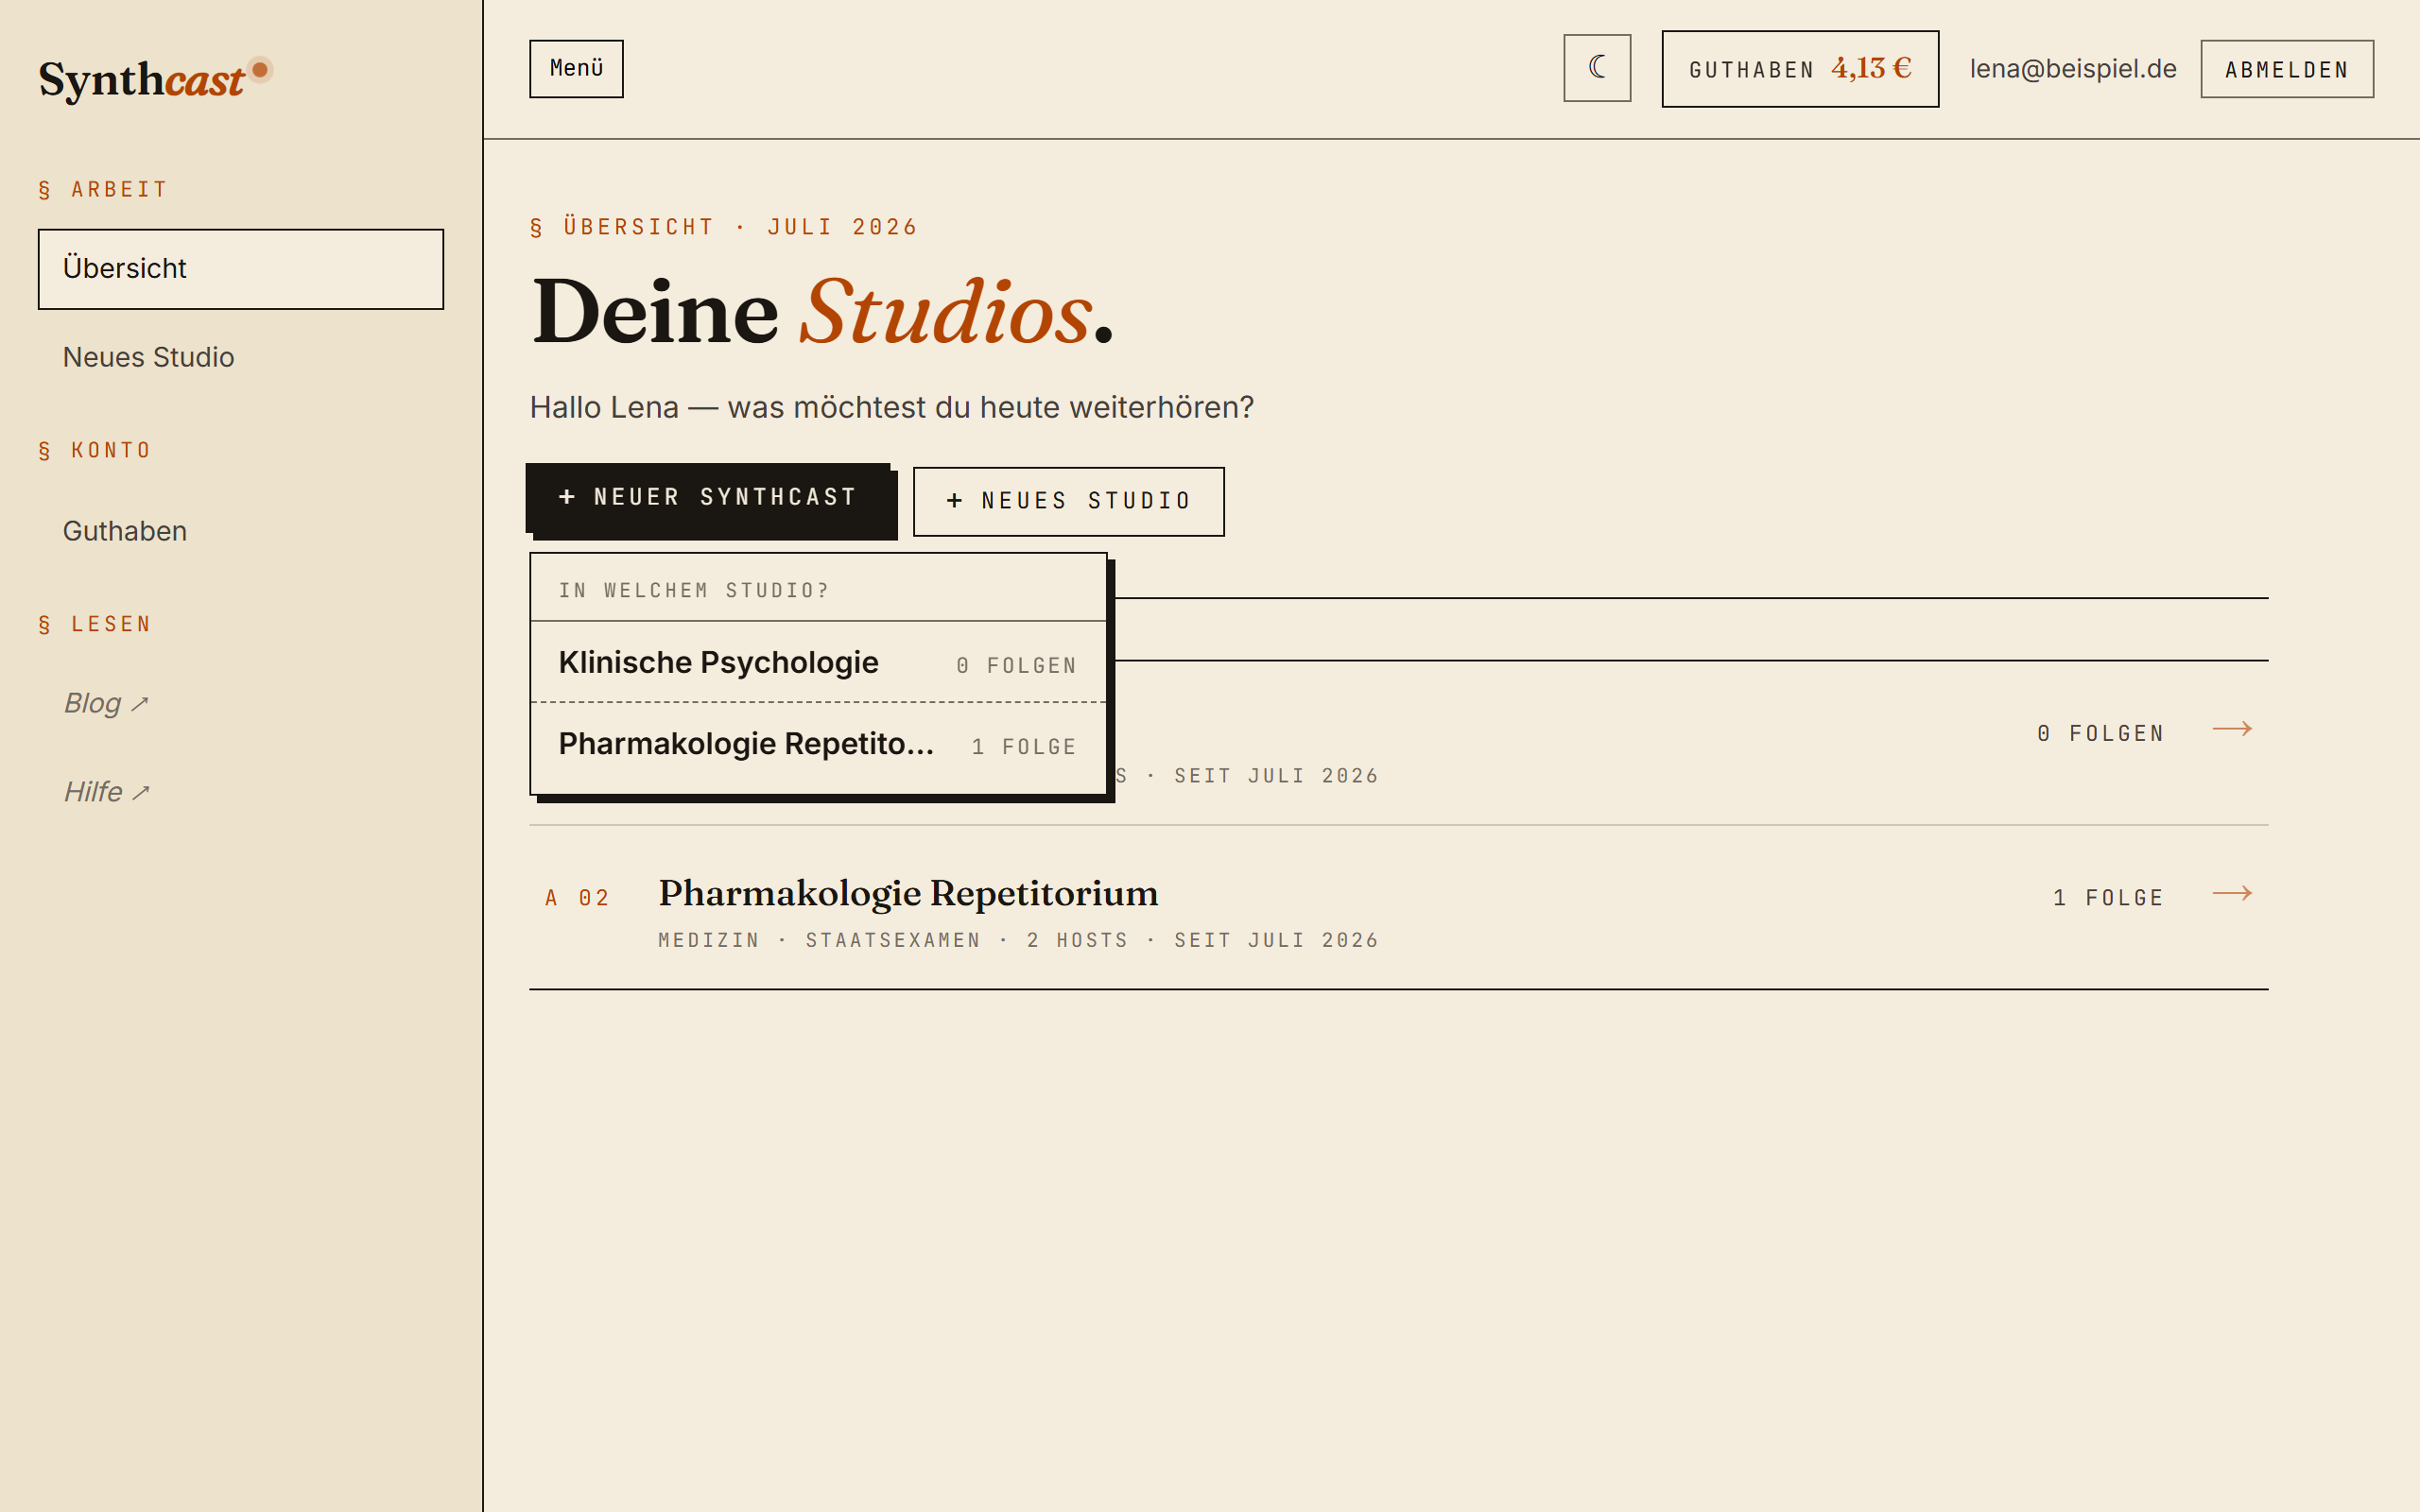Viewport: 2420px width, 1512px height.
Task: Click the Synthcast logo
Action: coord(154,79)
